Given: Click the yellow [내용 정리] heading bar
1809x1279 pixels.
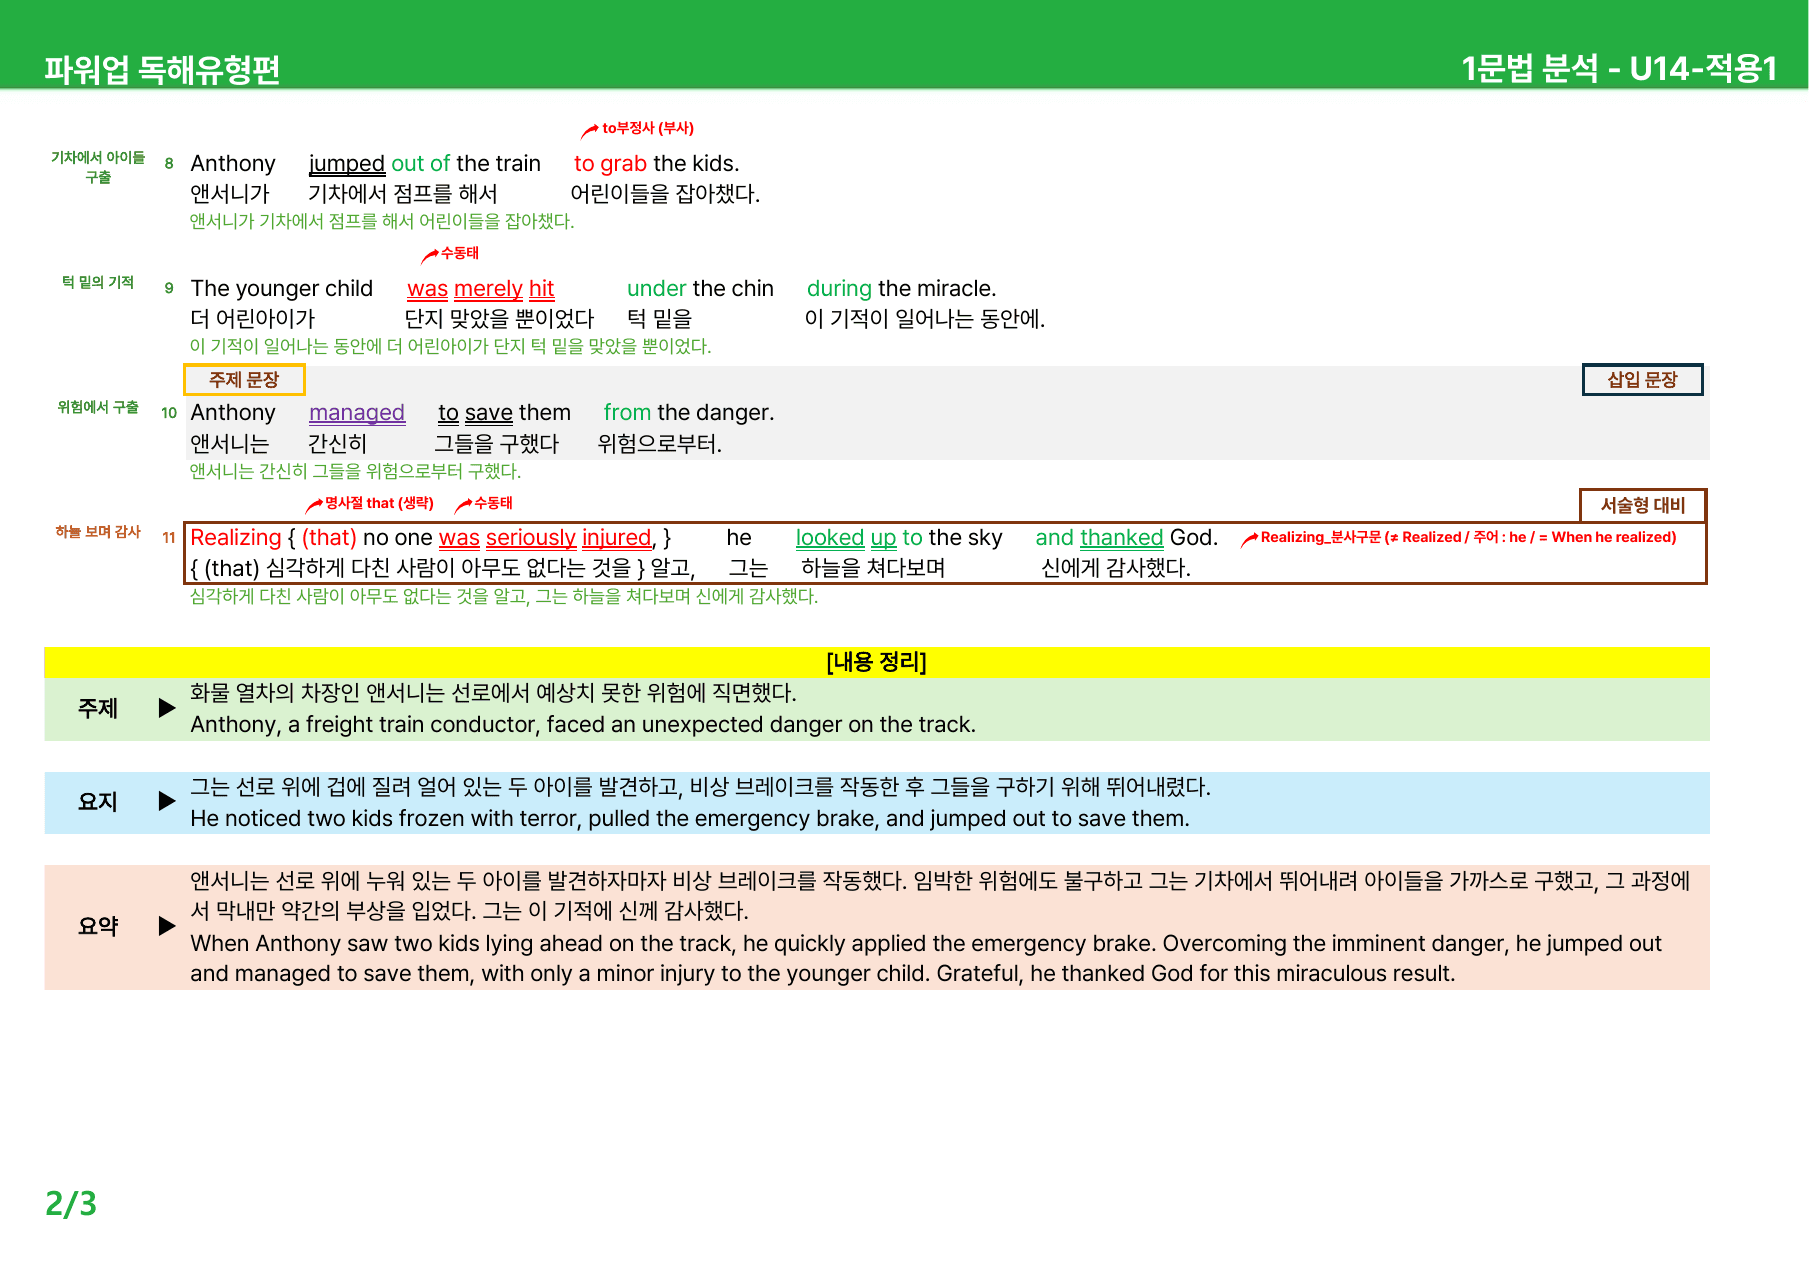Looking at the screenshot, I should pyautogui.click(x=877, y=662).
